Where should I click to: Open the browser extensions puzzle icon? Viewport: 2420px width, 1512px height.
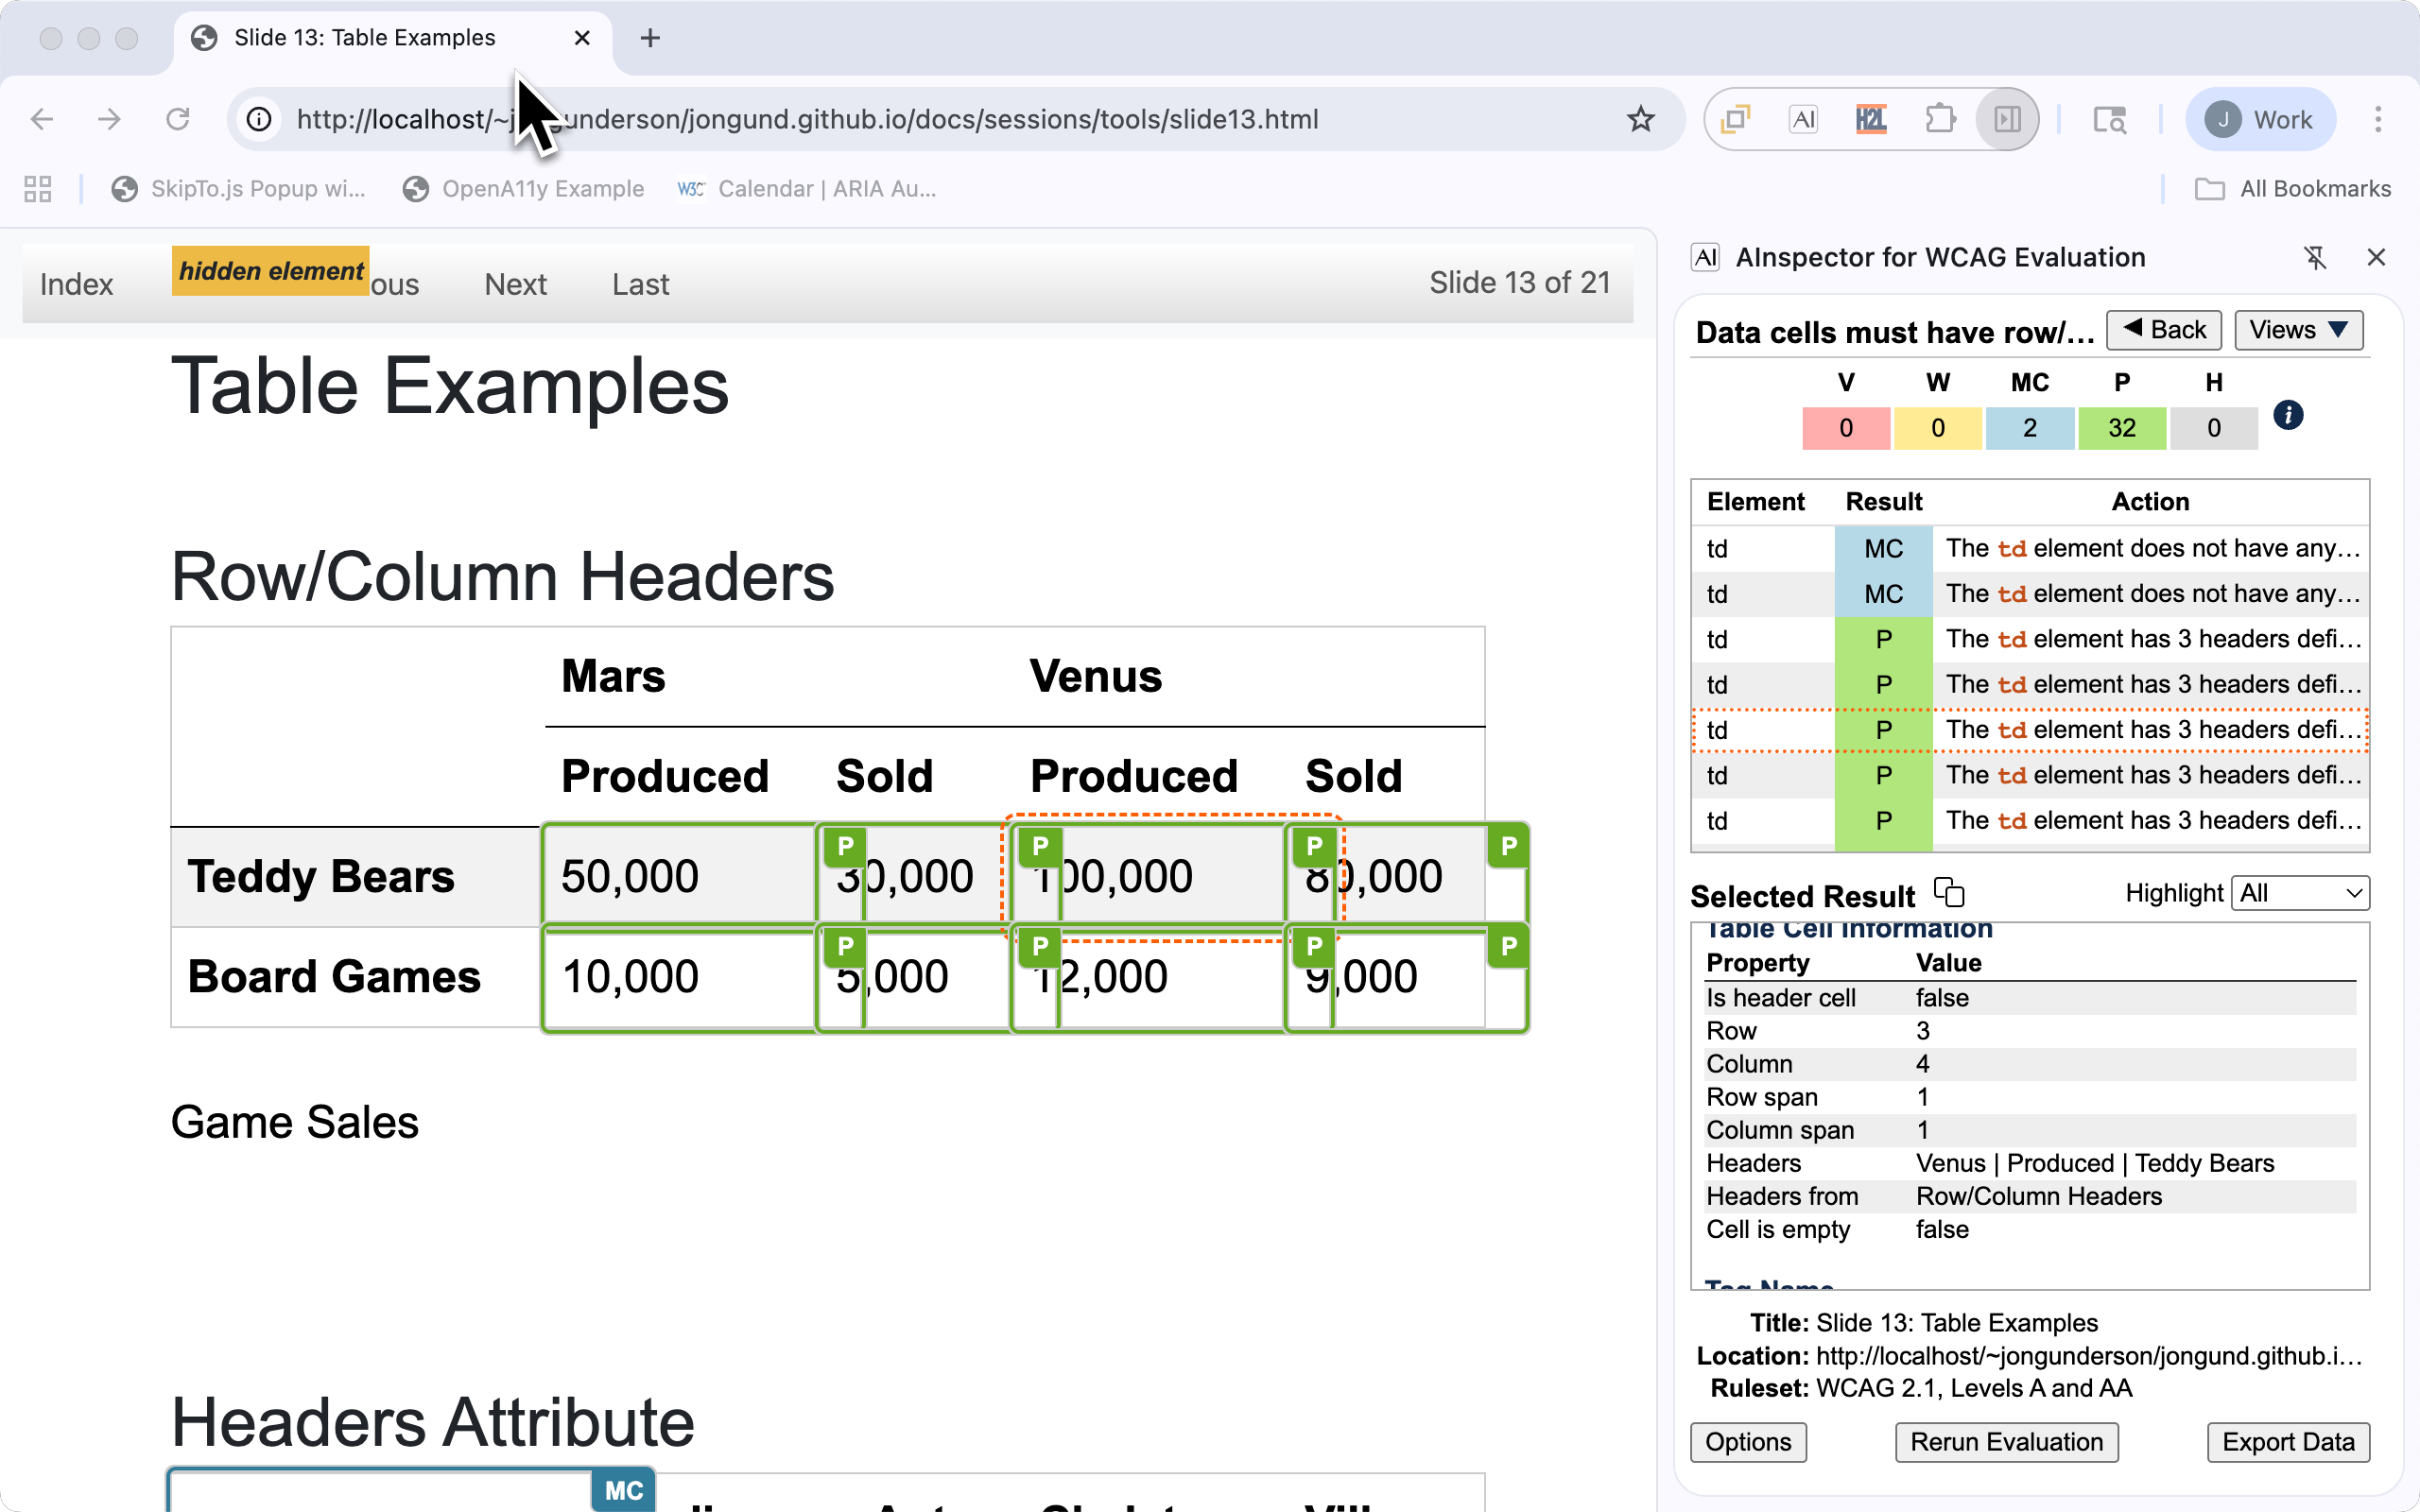click(x=1939, y=120)
